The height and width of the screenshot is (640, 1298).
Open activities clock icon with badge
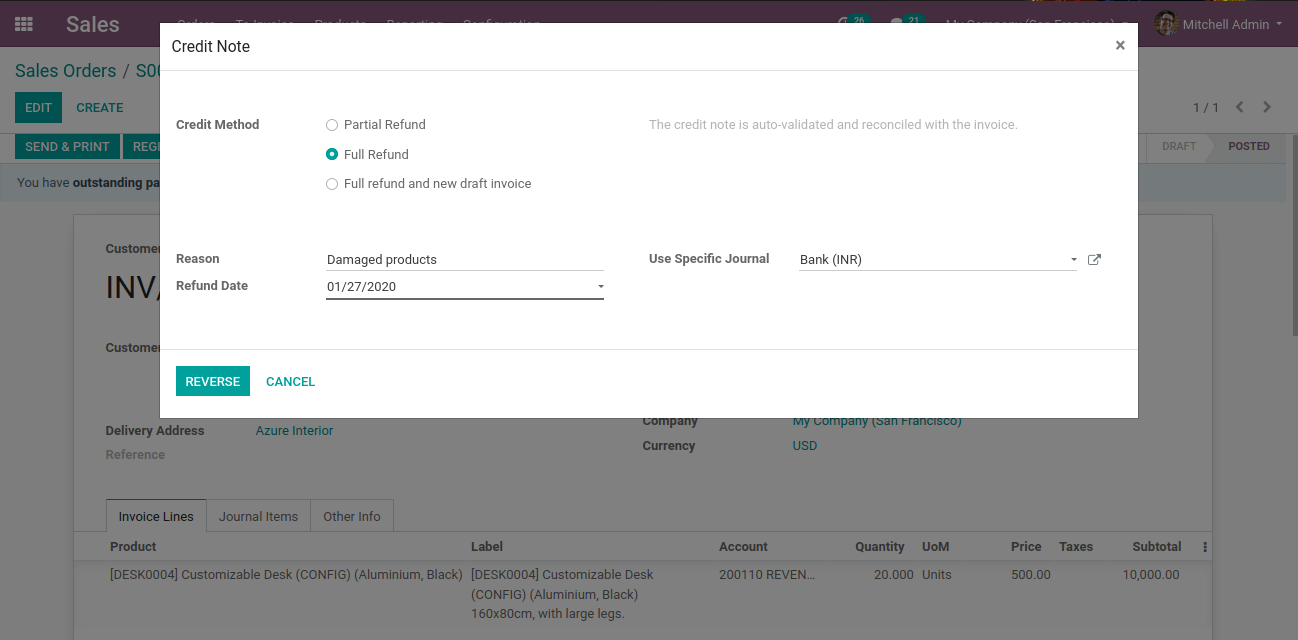tap(852, 23)
